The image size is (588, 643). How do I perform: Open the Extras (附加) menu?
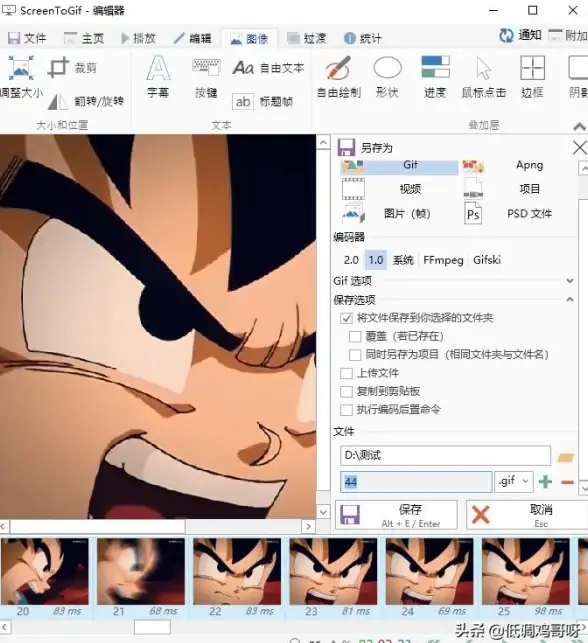coord(568,36)
